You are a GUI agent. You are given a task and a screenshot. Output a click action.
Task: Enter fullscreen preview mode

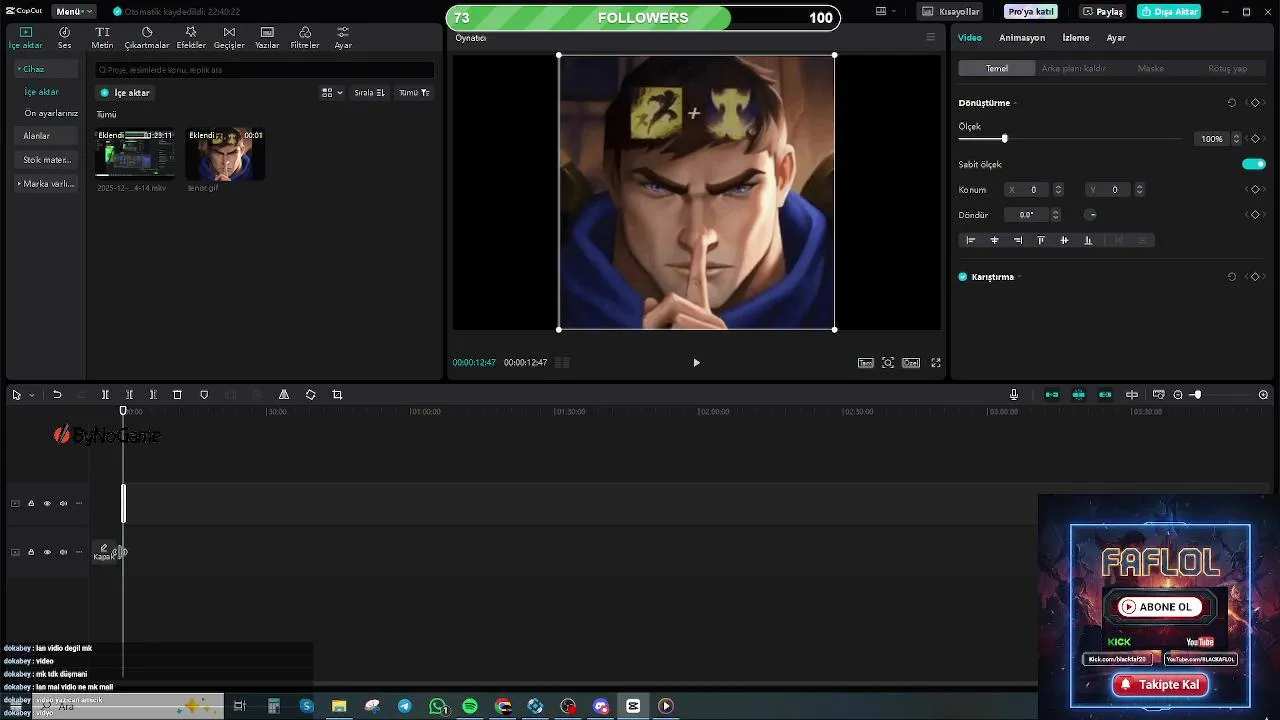(936, 363)
